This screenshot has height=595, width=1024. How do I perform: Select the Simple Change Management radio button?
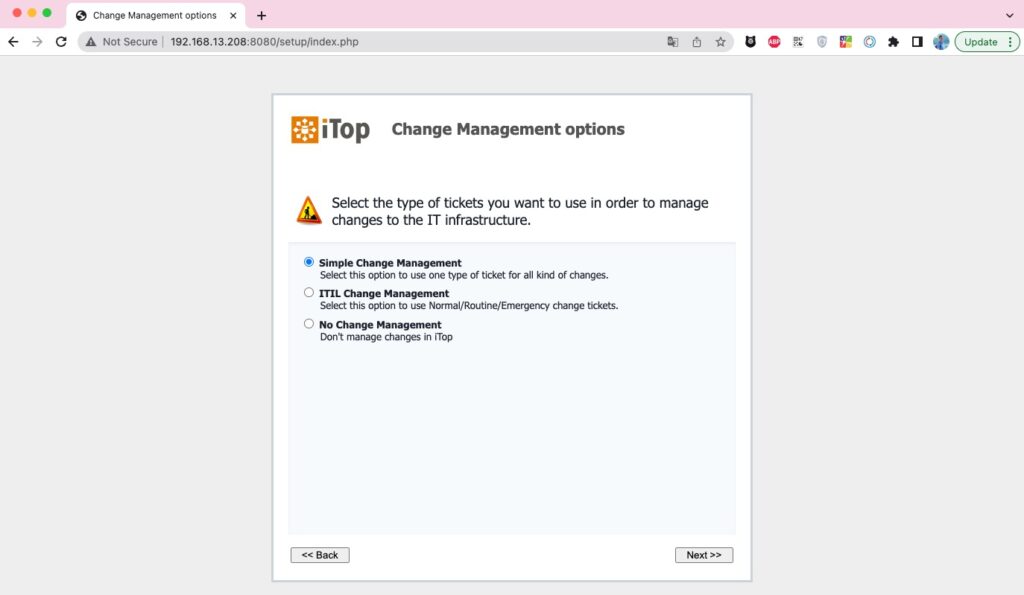pyautogui.click(x=309, y=262)
